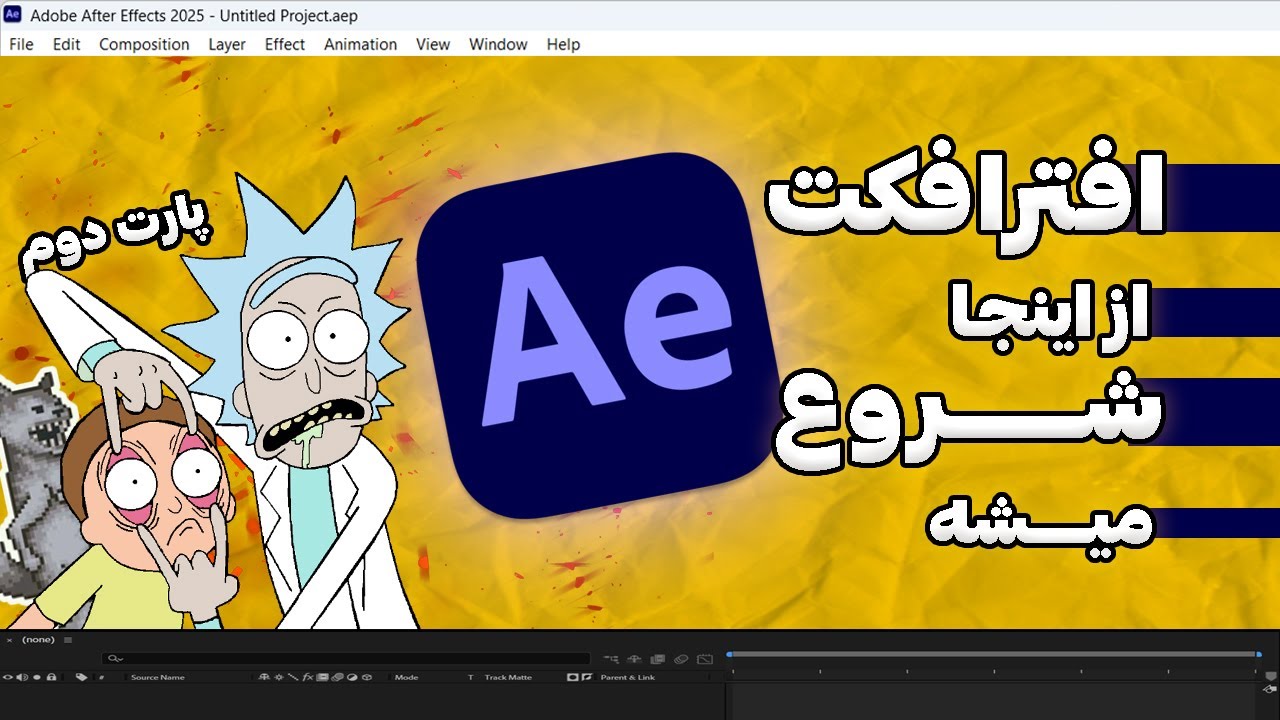
Task: Click the Solo dot column icon
Action: click(37, 677)
